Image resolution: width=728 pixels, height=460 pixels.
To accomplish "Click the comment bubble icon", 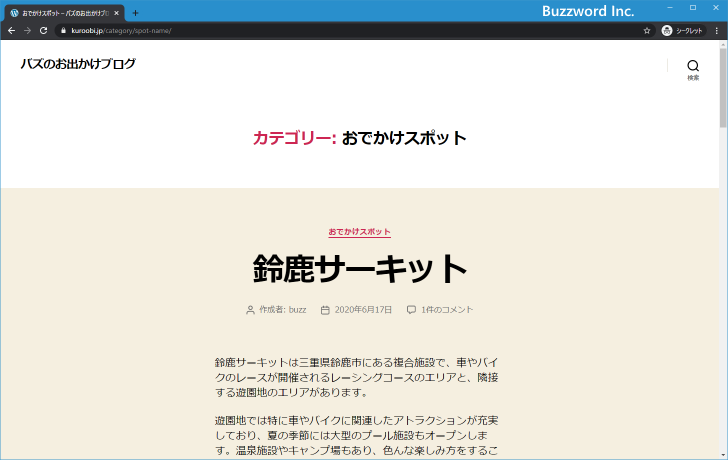I will [x=411, y=310].
